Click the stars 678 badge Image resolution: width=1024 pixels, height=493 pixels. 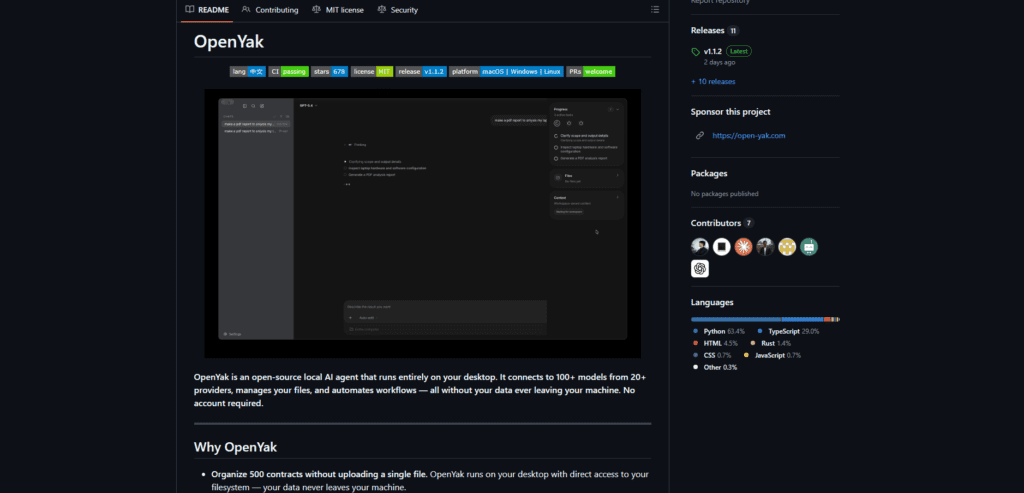coord(329,71)
